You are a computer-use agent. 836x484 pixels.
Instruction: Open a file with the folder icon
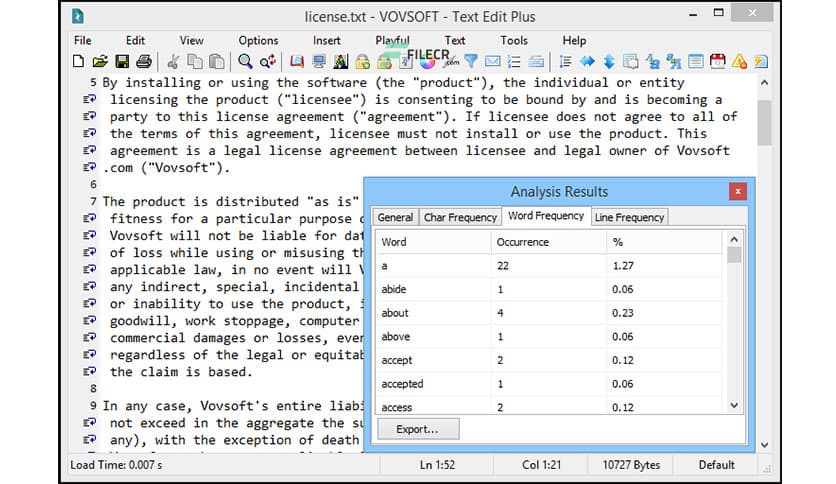[100, 62]
